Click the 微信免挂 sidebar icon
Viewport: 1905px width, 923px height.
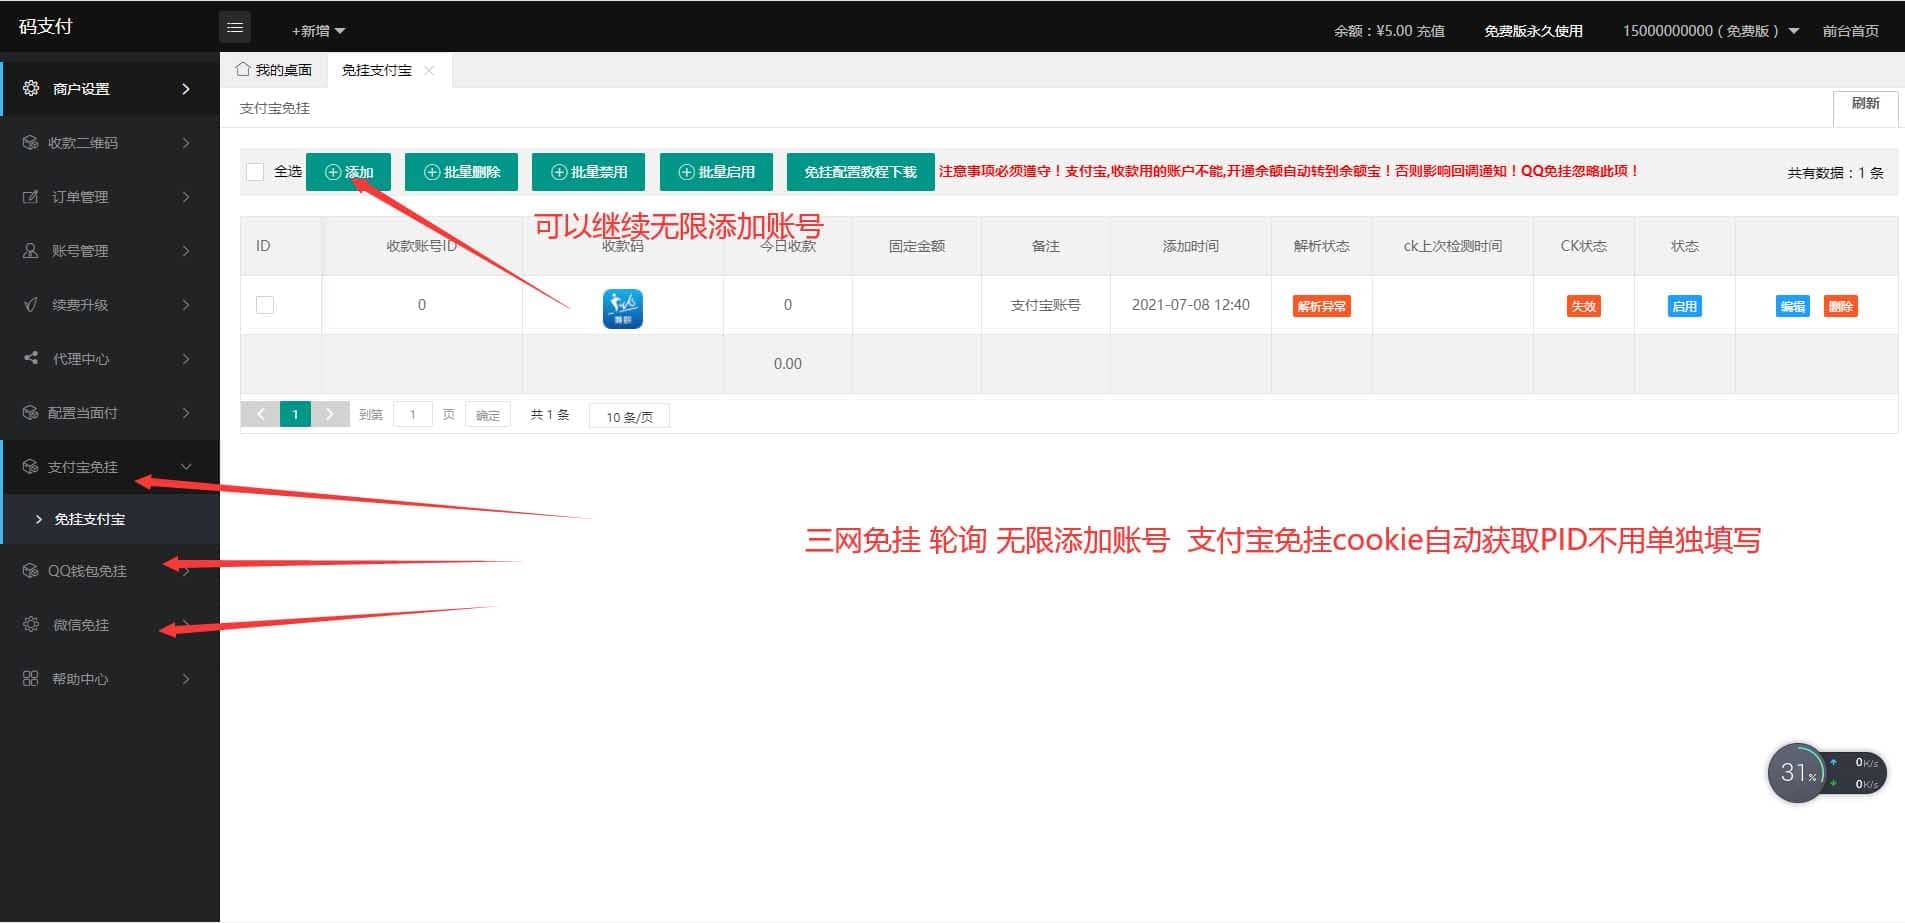coord(31,624)
